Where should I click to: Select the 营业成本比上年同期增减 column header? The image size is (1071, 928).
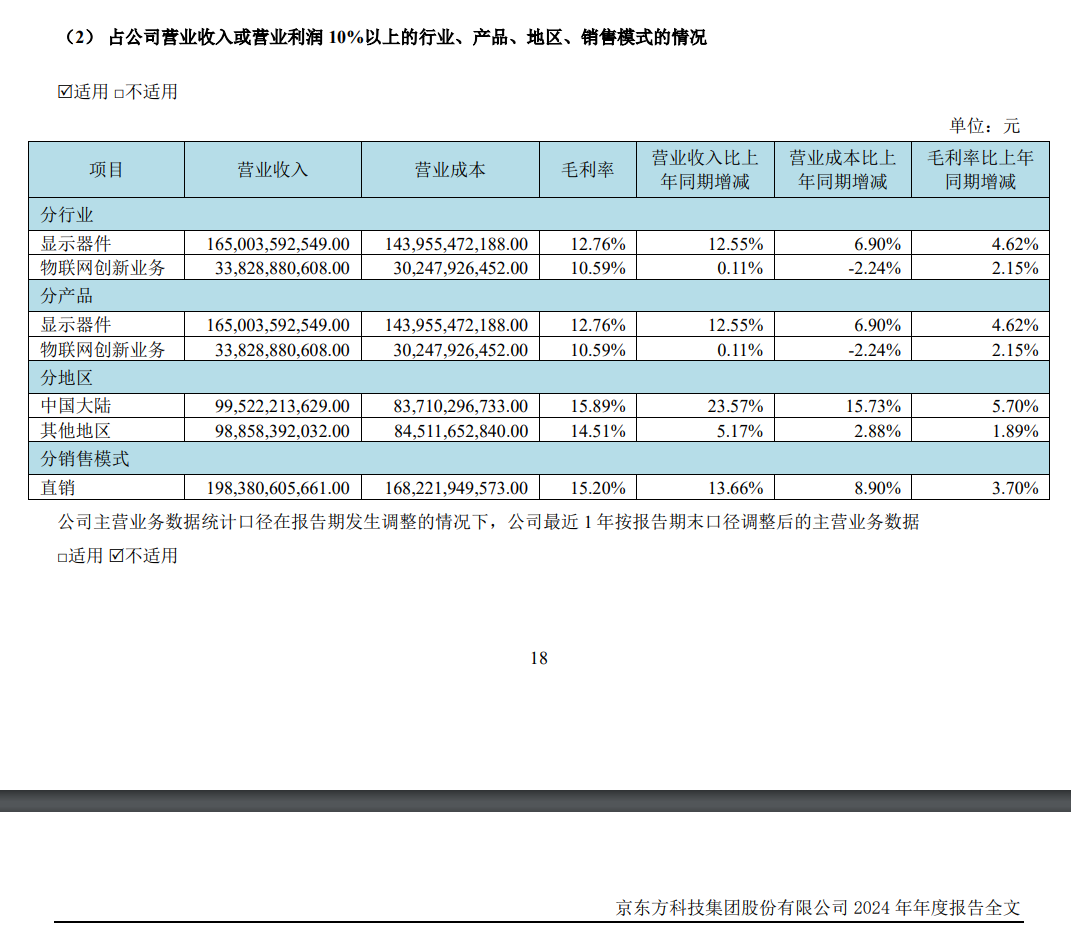(843, 169)
